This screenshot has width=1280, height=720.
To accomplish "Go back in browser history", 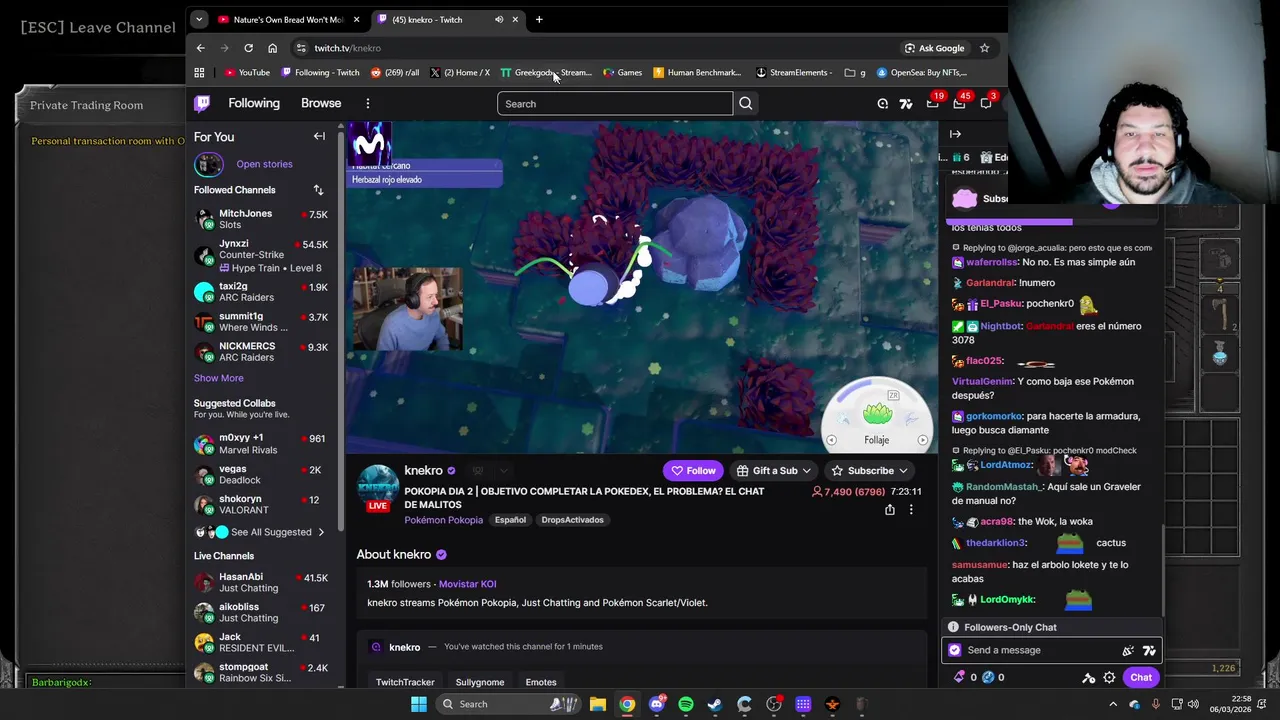I will [x=200, y=48].
